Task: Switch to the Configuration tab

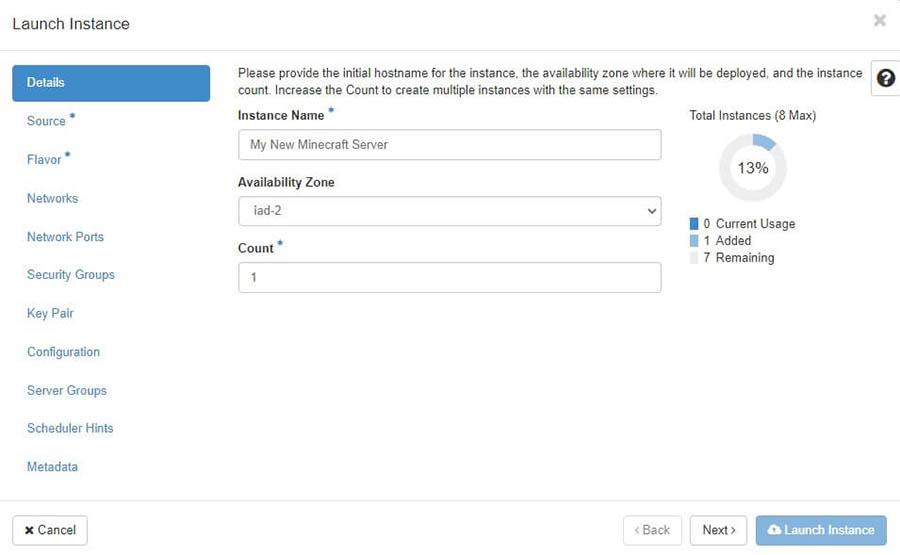Action: click(63, 352)
